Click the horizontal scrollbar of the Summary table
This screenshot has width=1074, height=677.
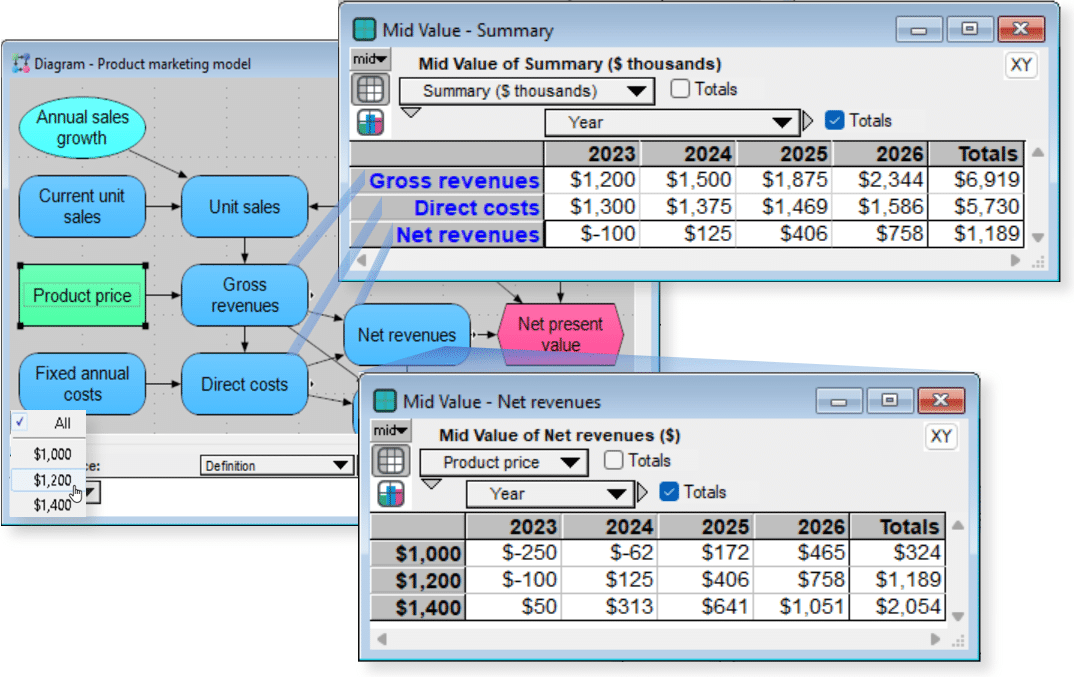tap(690, 260)
